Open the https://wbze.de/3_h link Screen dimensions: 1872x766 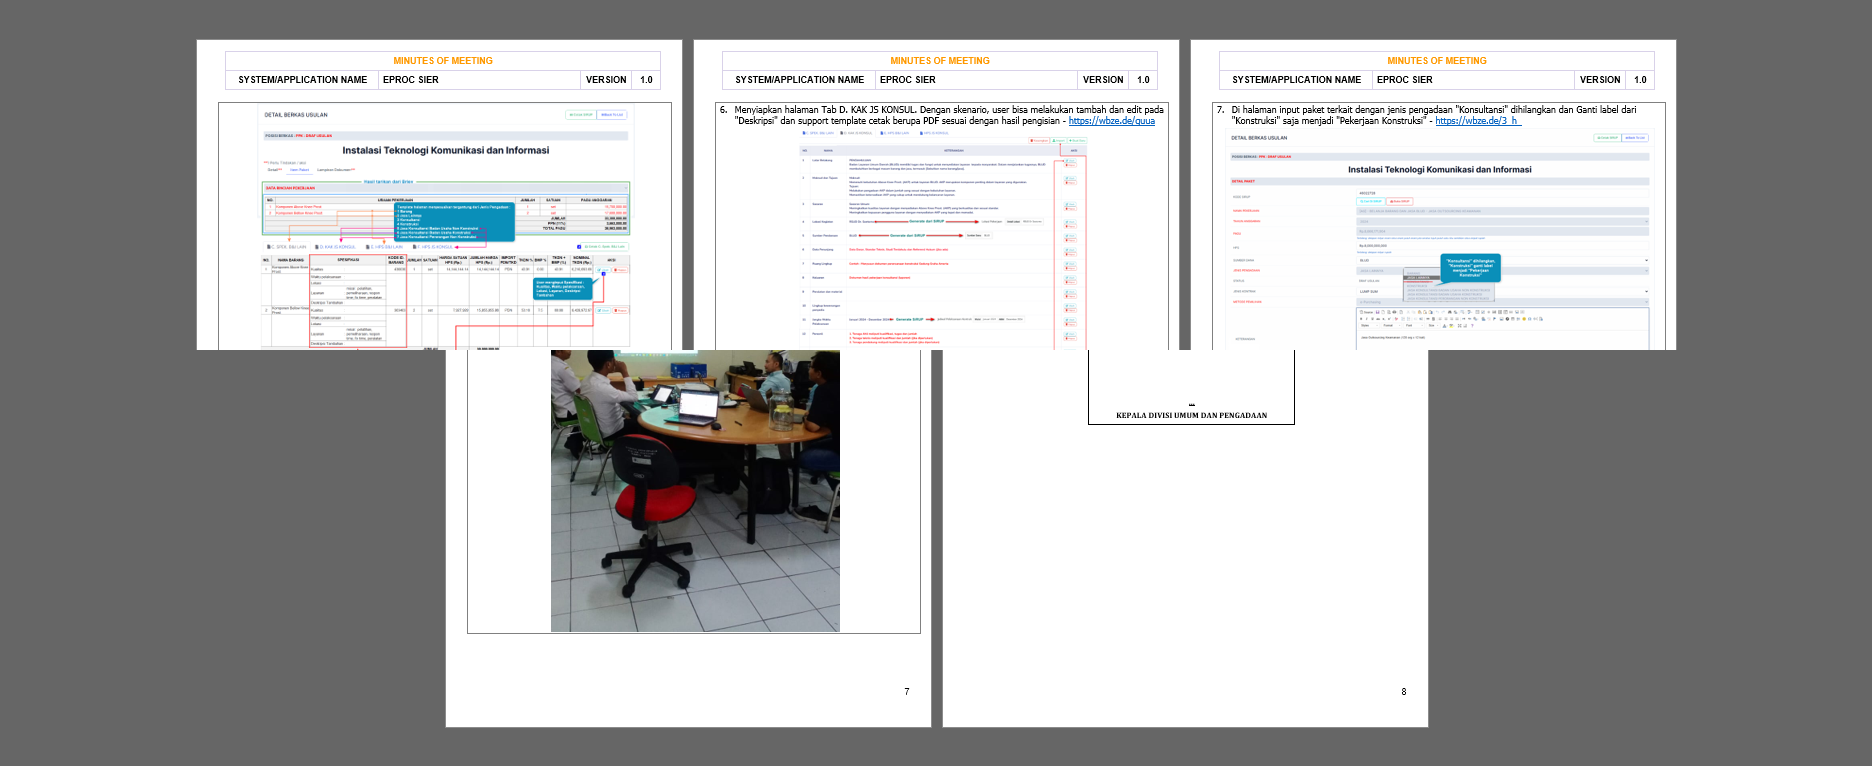tap(1477, 121)
